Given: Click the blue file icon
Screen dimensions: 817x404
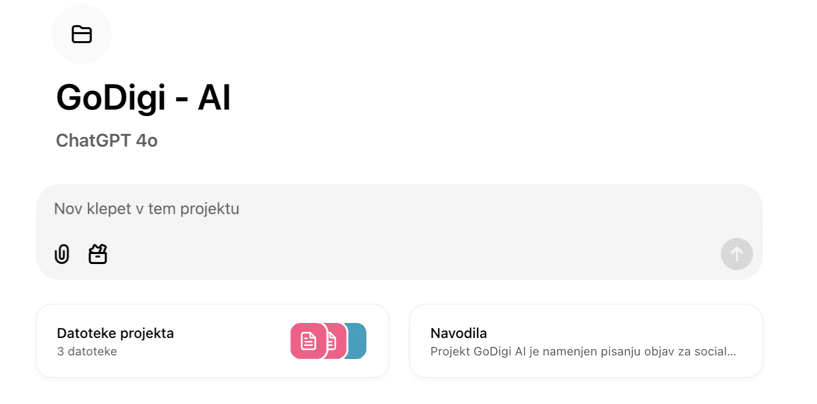Looking at the screenshot, I should [357, 341].
